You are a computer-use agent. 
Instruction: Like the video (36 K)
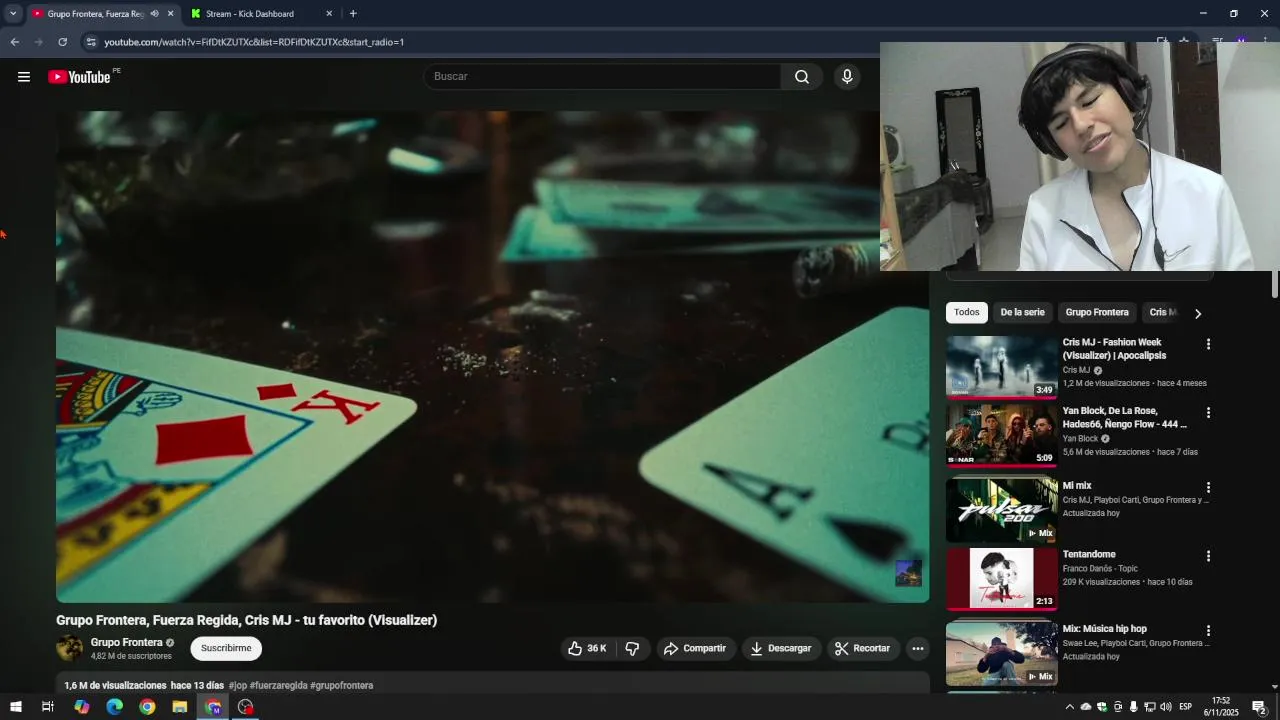[x=588, y=648]
